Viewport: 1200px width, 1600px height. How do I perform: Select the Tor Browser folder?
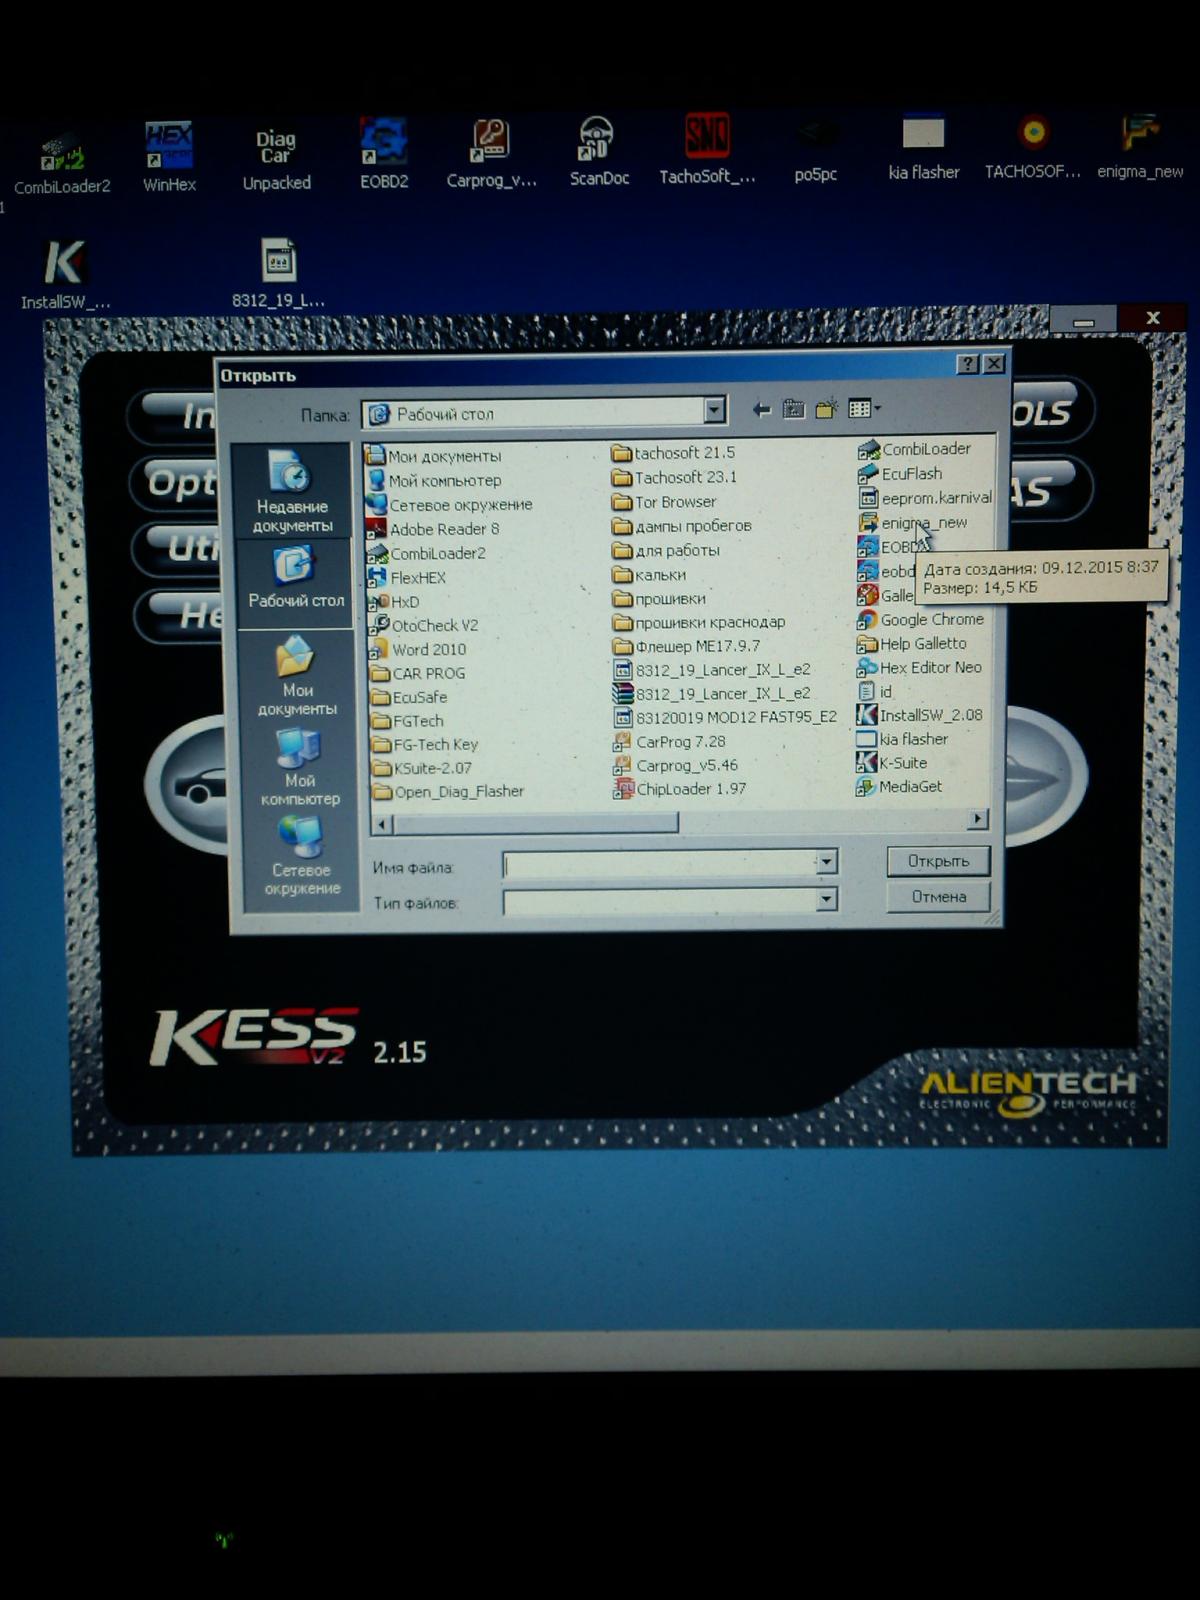pyautogui.click(x=664, y=502)
